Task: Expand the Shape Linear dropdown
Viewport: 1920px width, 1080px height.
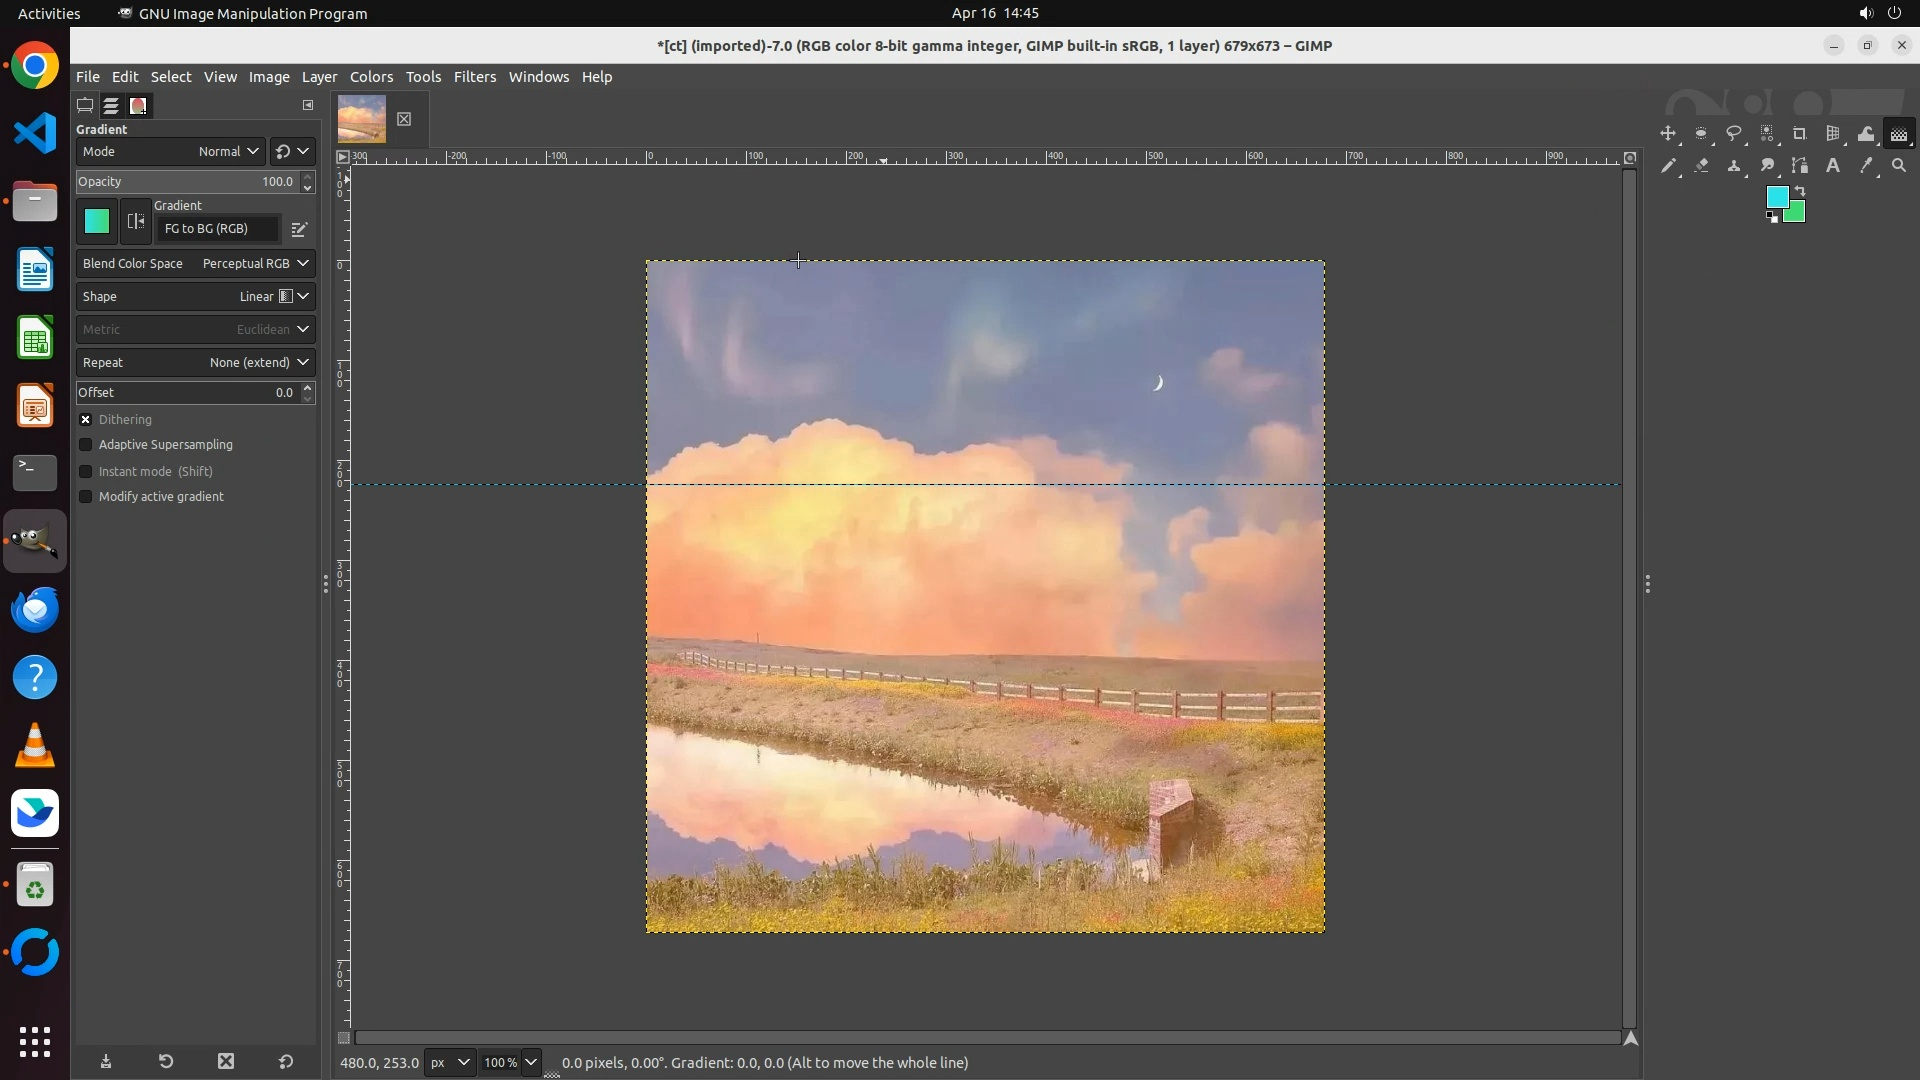Action: coord(195,297)
